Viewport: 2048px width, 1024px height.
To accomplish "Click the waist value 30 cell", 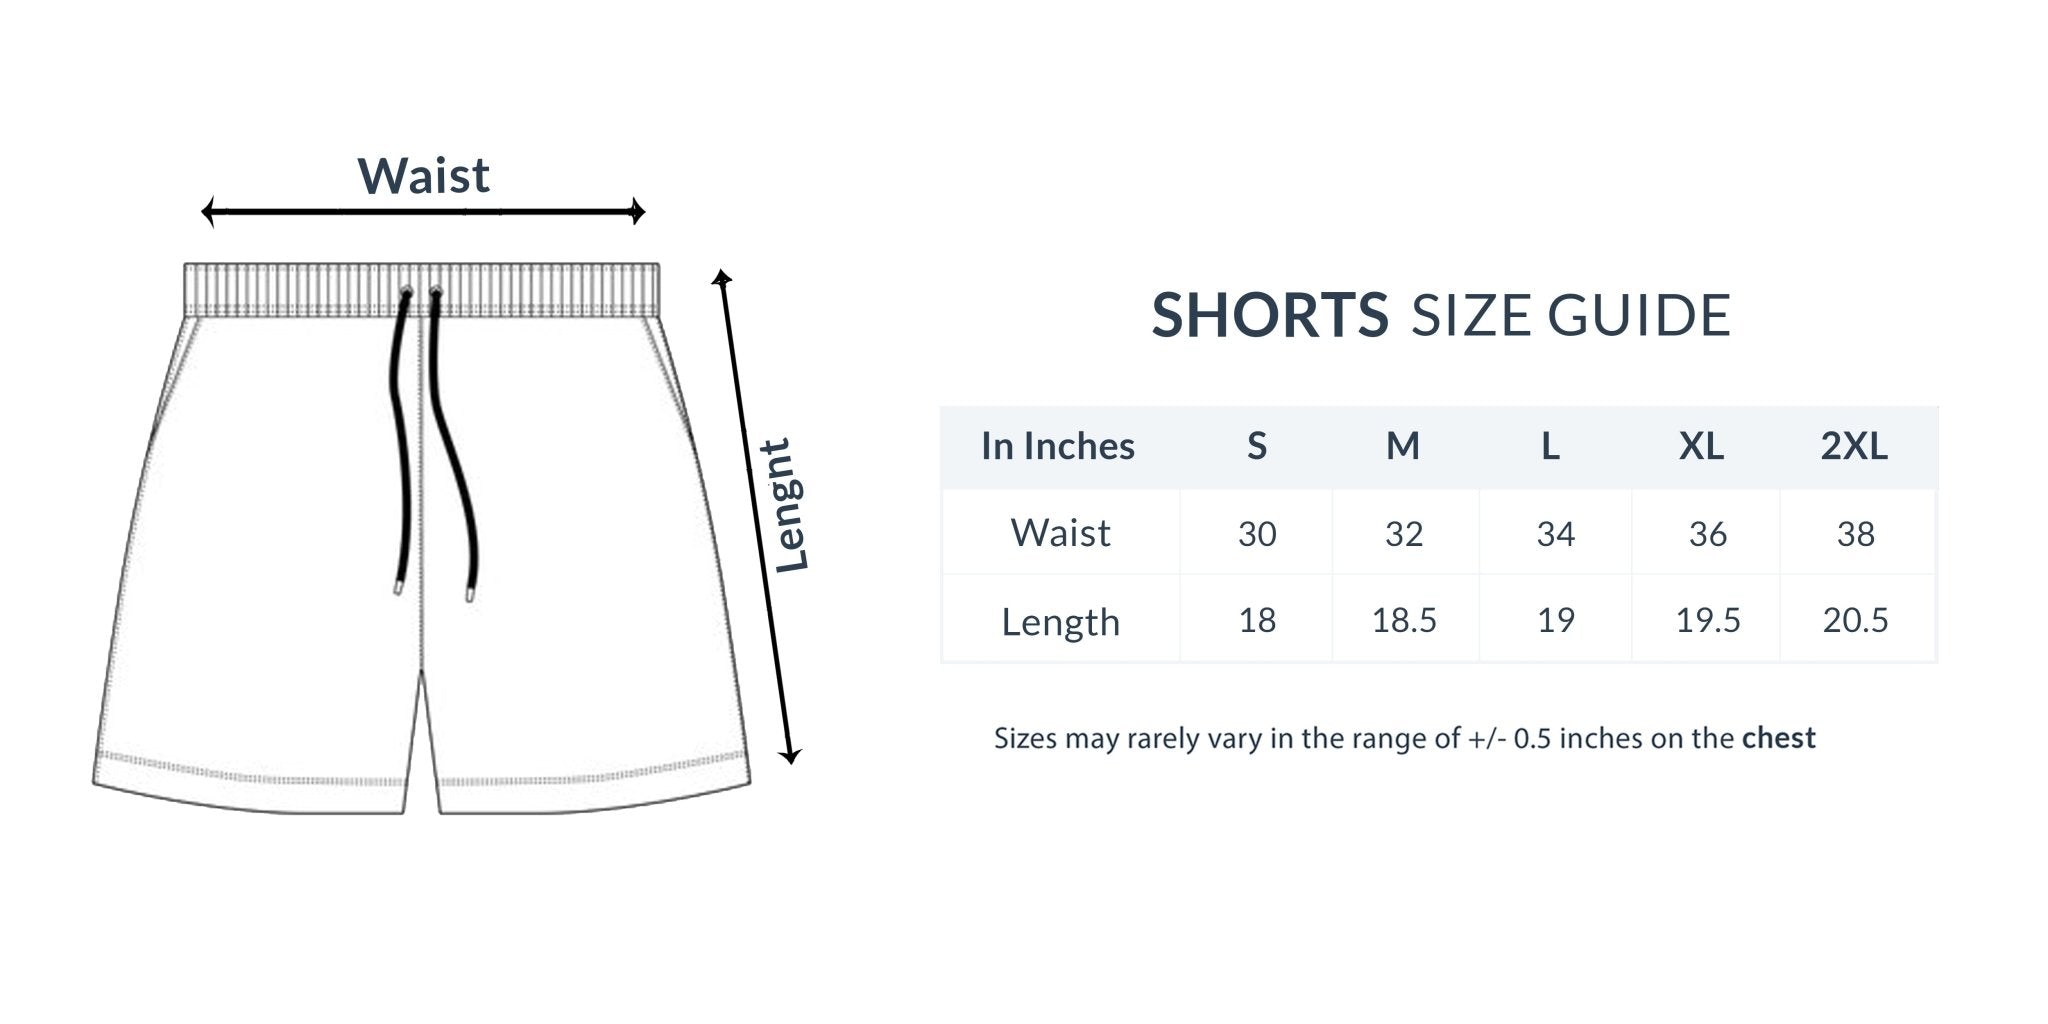I will point(1257,534).
